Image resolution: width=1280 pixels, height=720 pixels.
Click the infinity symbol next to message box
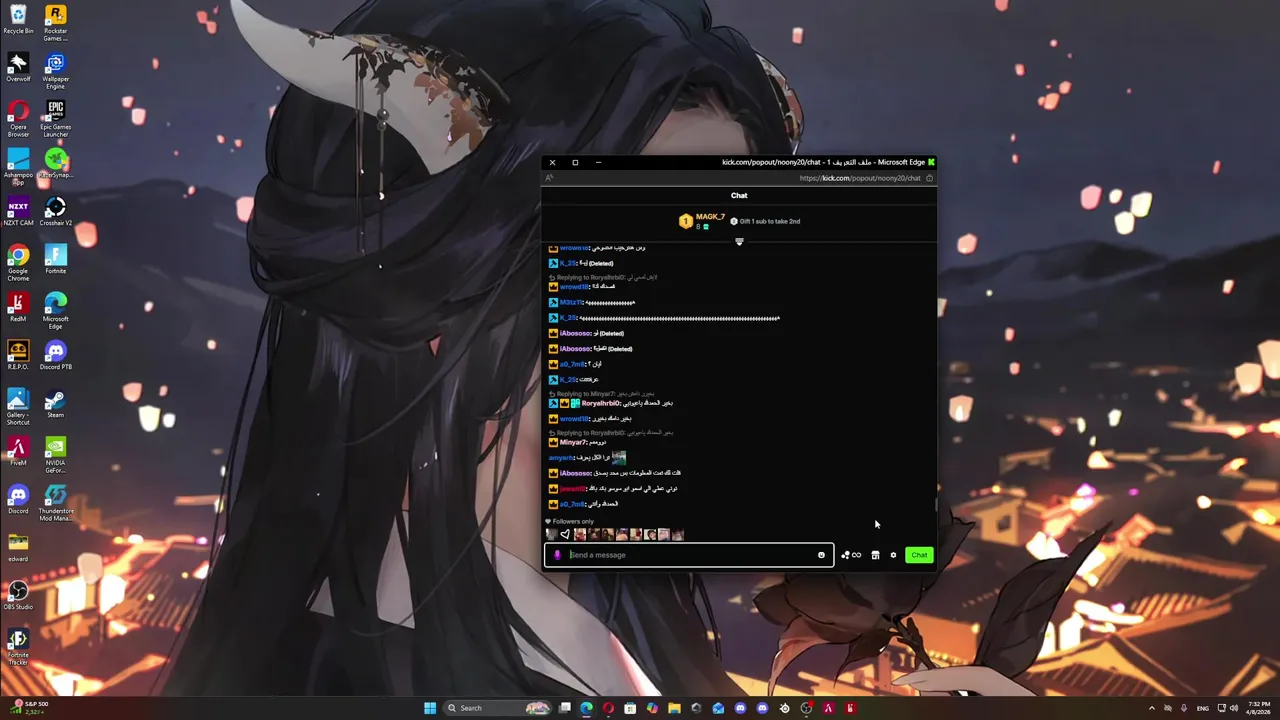pos(857,555)
